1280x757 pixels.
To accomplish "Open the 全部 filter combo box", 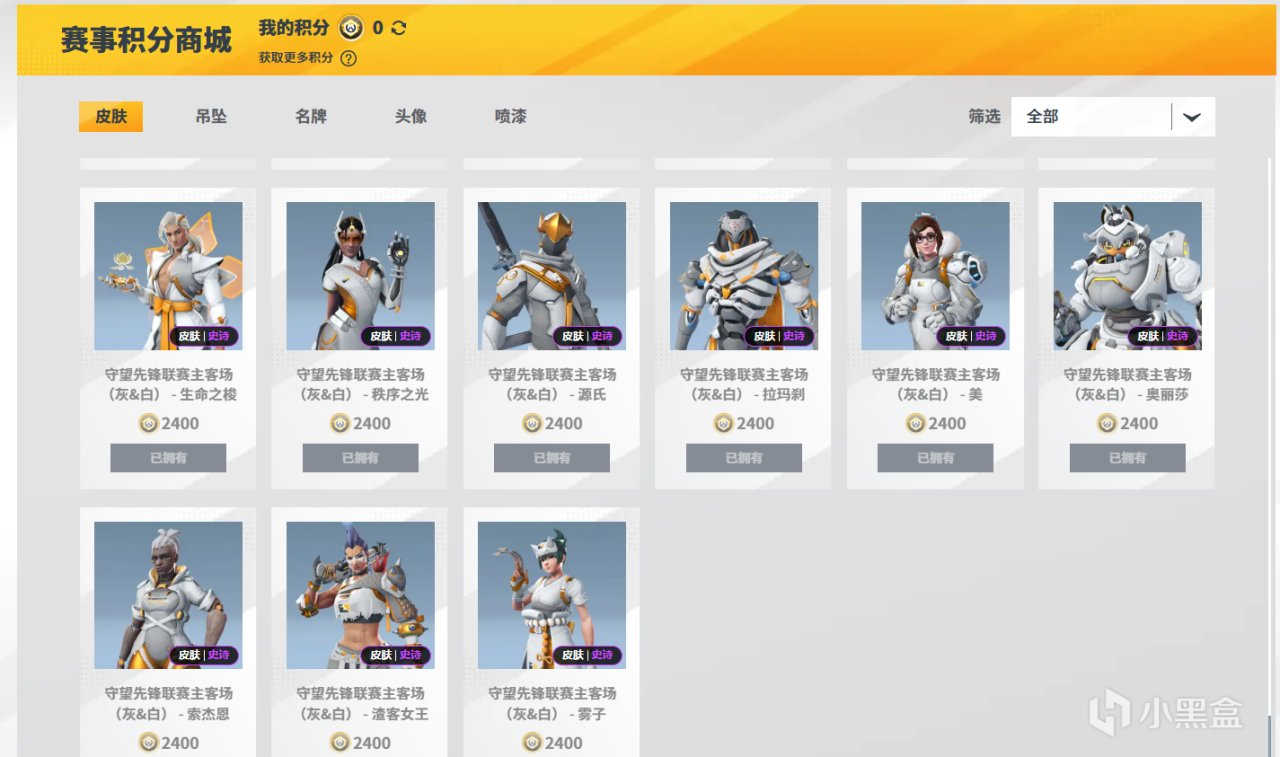I will tap(1113, 117).
